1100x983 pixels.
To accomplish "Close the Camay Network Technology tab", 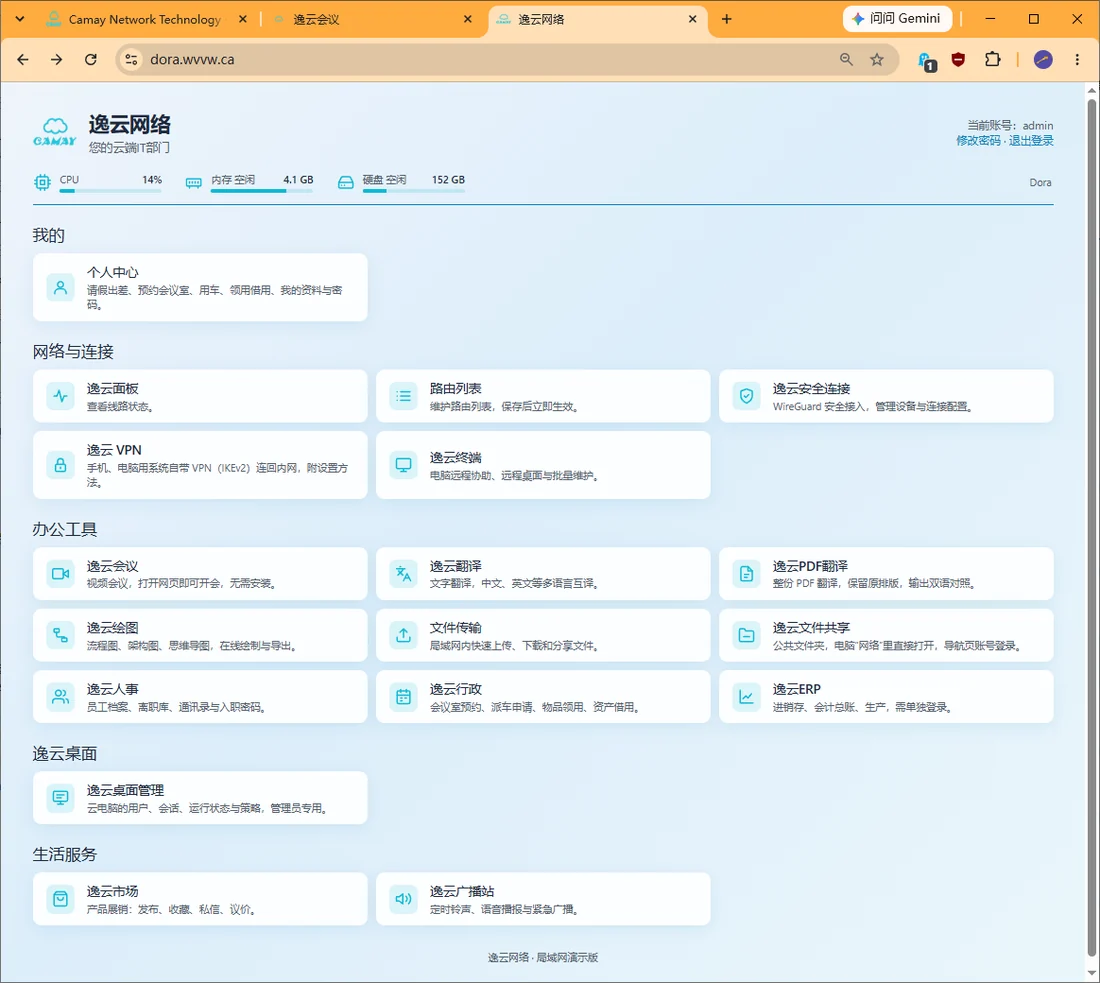I will click(243, 20).
